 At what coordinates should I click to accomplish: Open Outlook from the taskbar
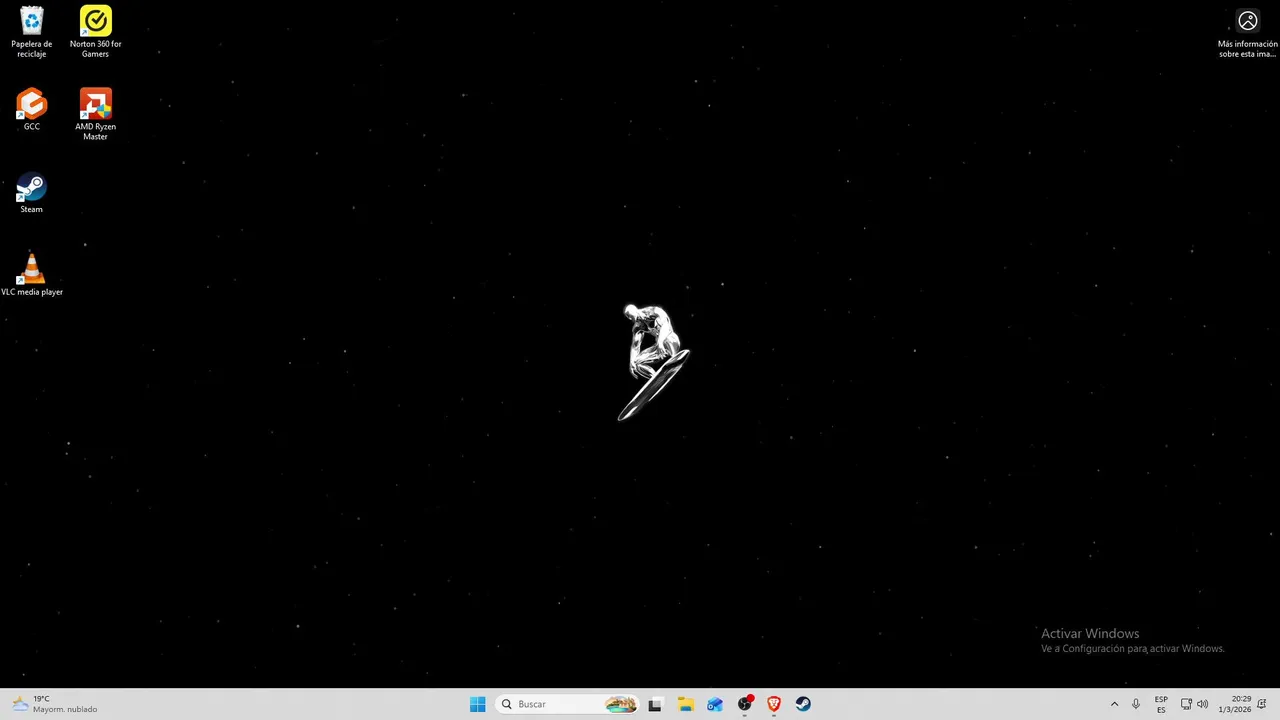click(x=714, y=704)
